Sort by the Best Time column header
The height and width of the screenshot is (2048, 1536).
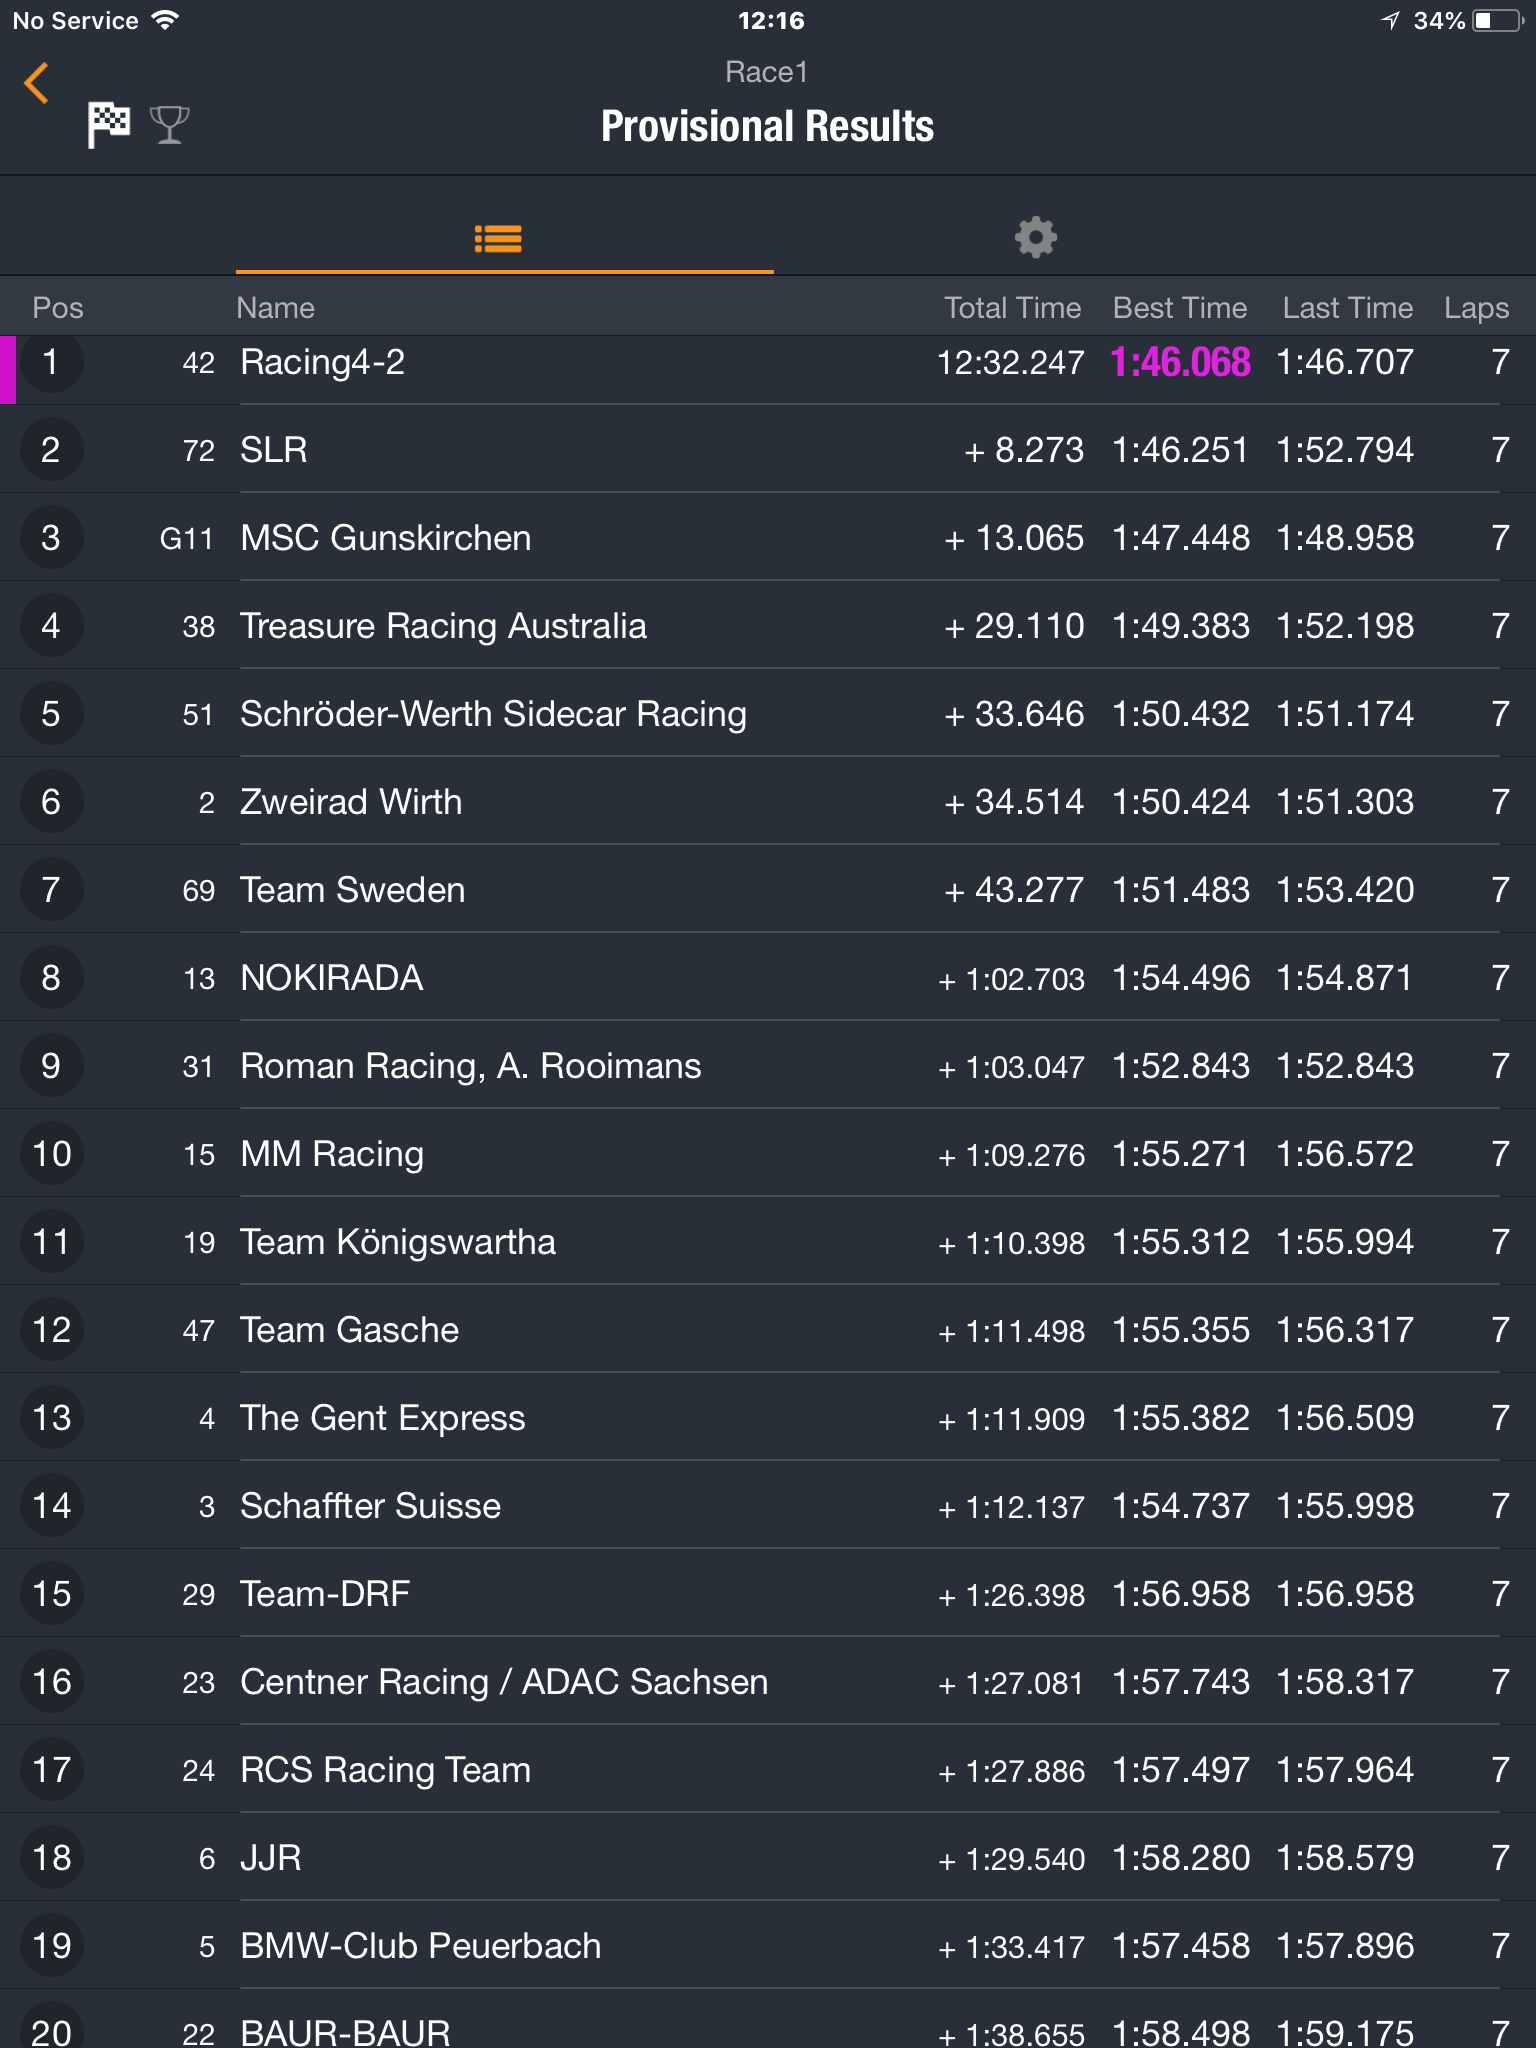tap(1180, 308)
